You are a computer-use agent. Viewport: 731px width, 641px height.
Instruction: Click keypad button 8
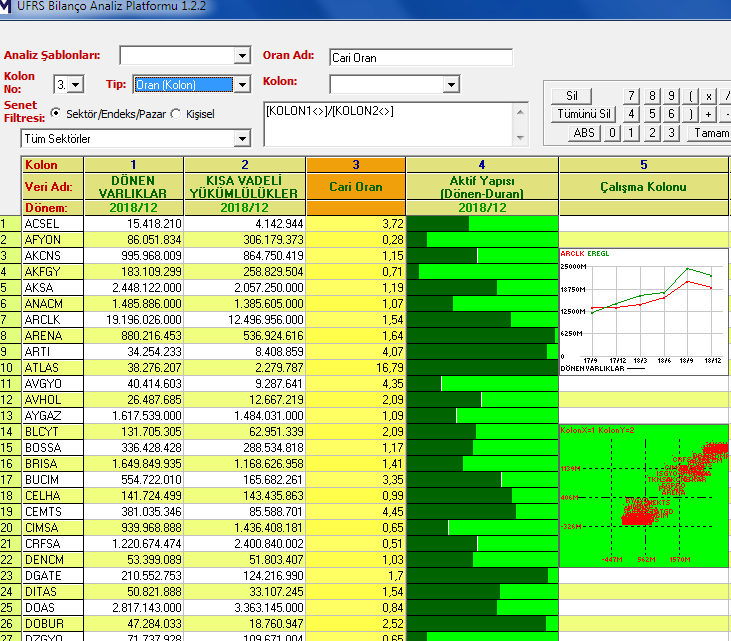[652, 96]
